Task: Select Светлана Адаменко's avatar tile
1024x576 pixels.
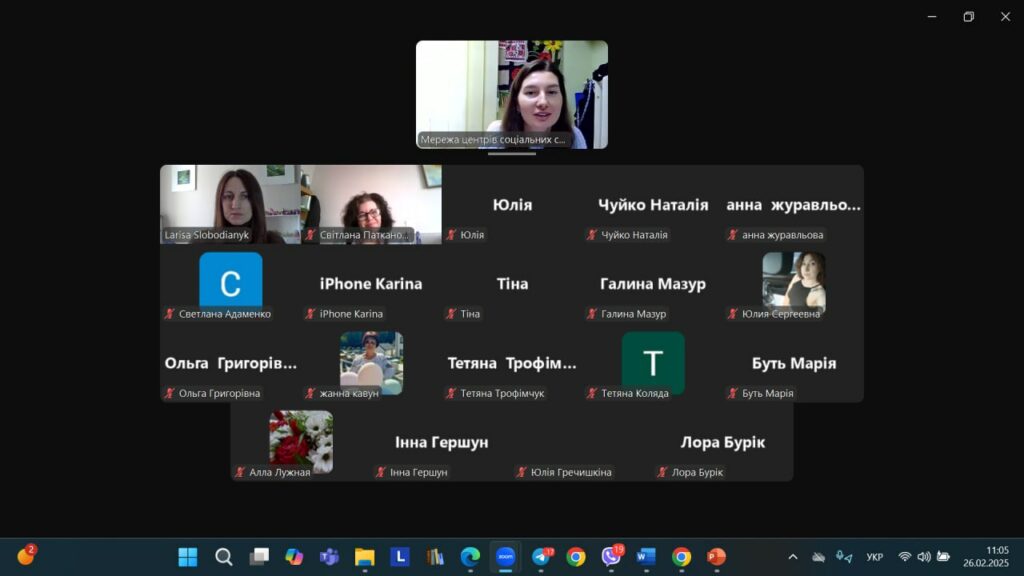Action: coord(230,284)
